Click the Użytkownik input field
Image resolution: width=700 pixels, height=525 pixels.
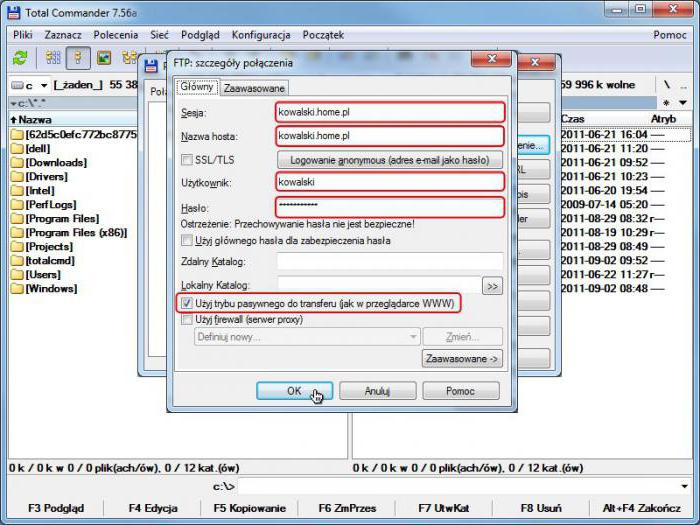[390, 182]
